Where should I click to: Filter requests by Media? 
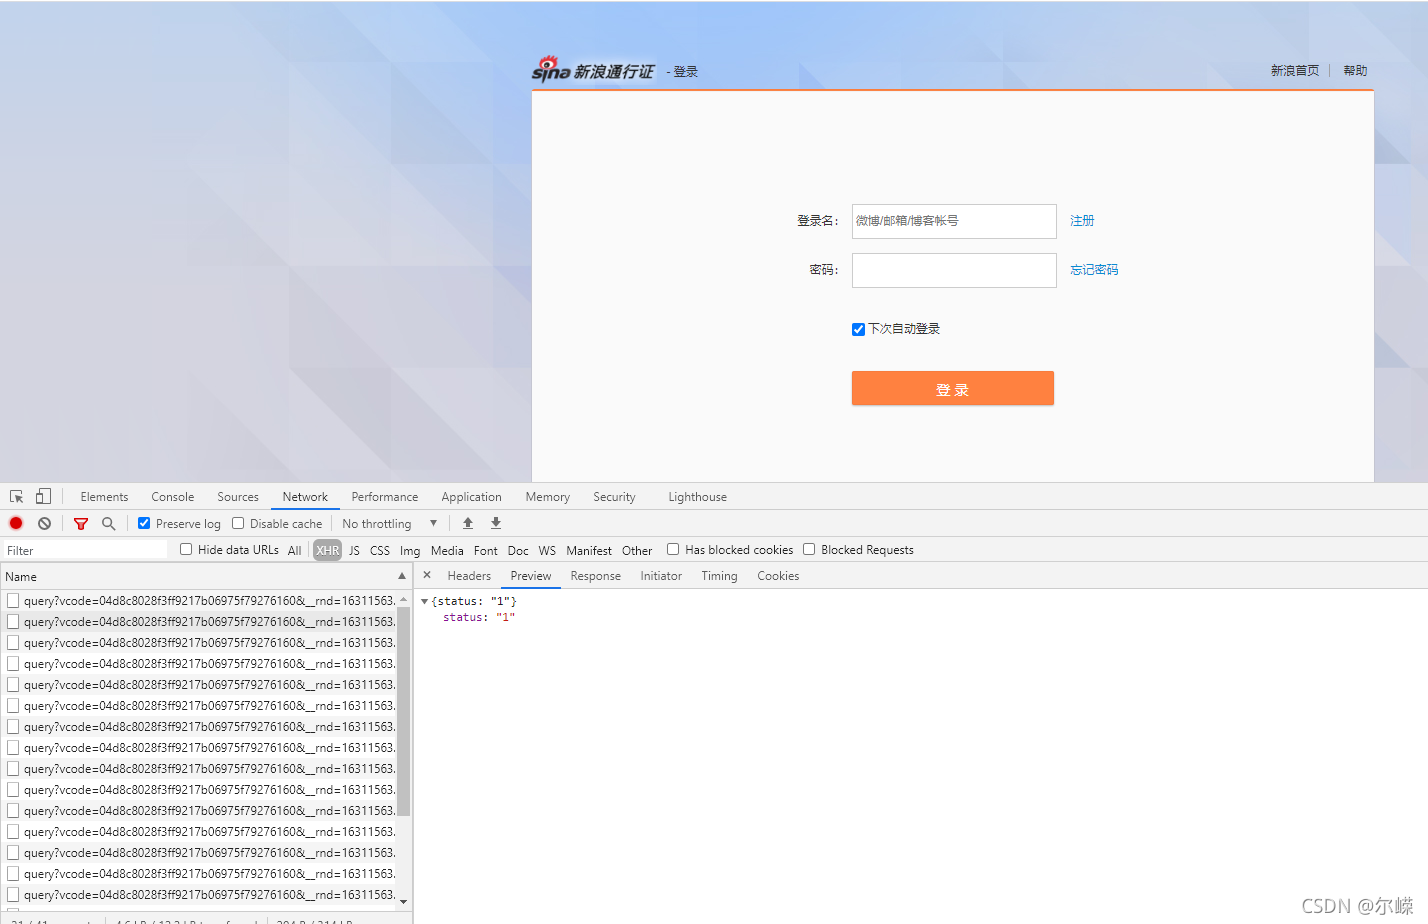(447, 550)
